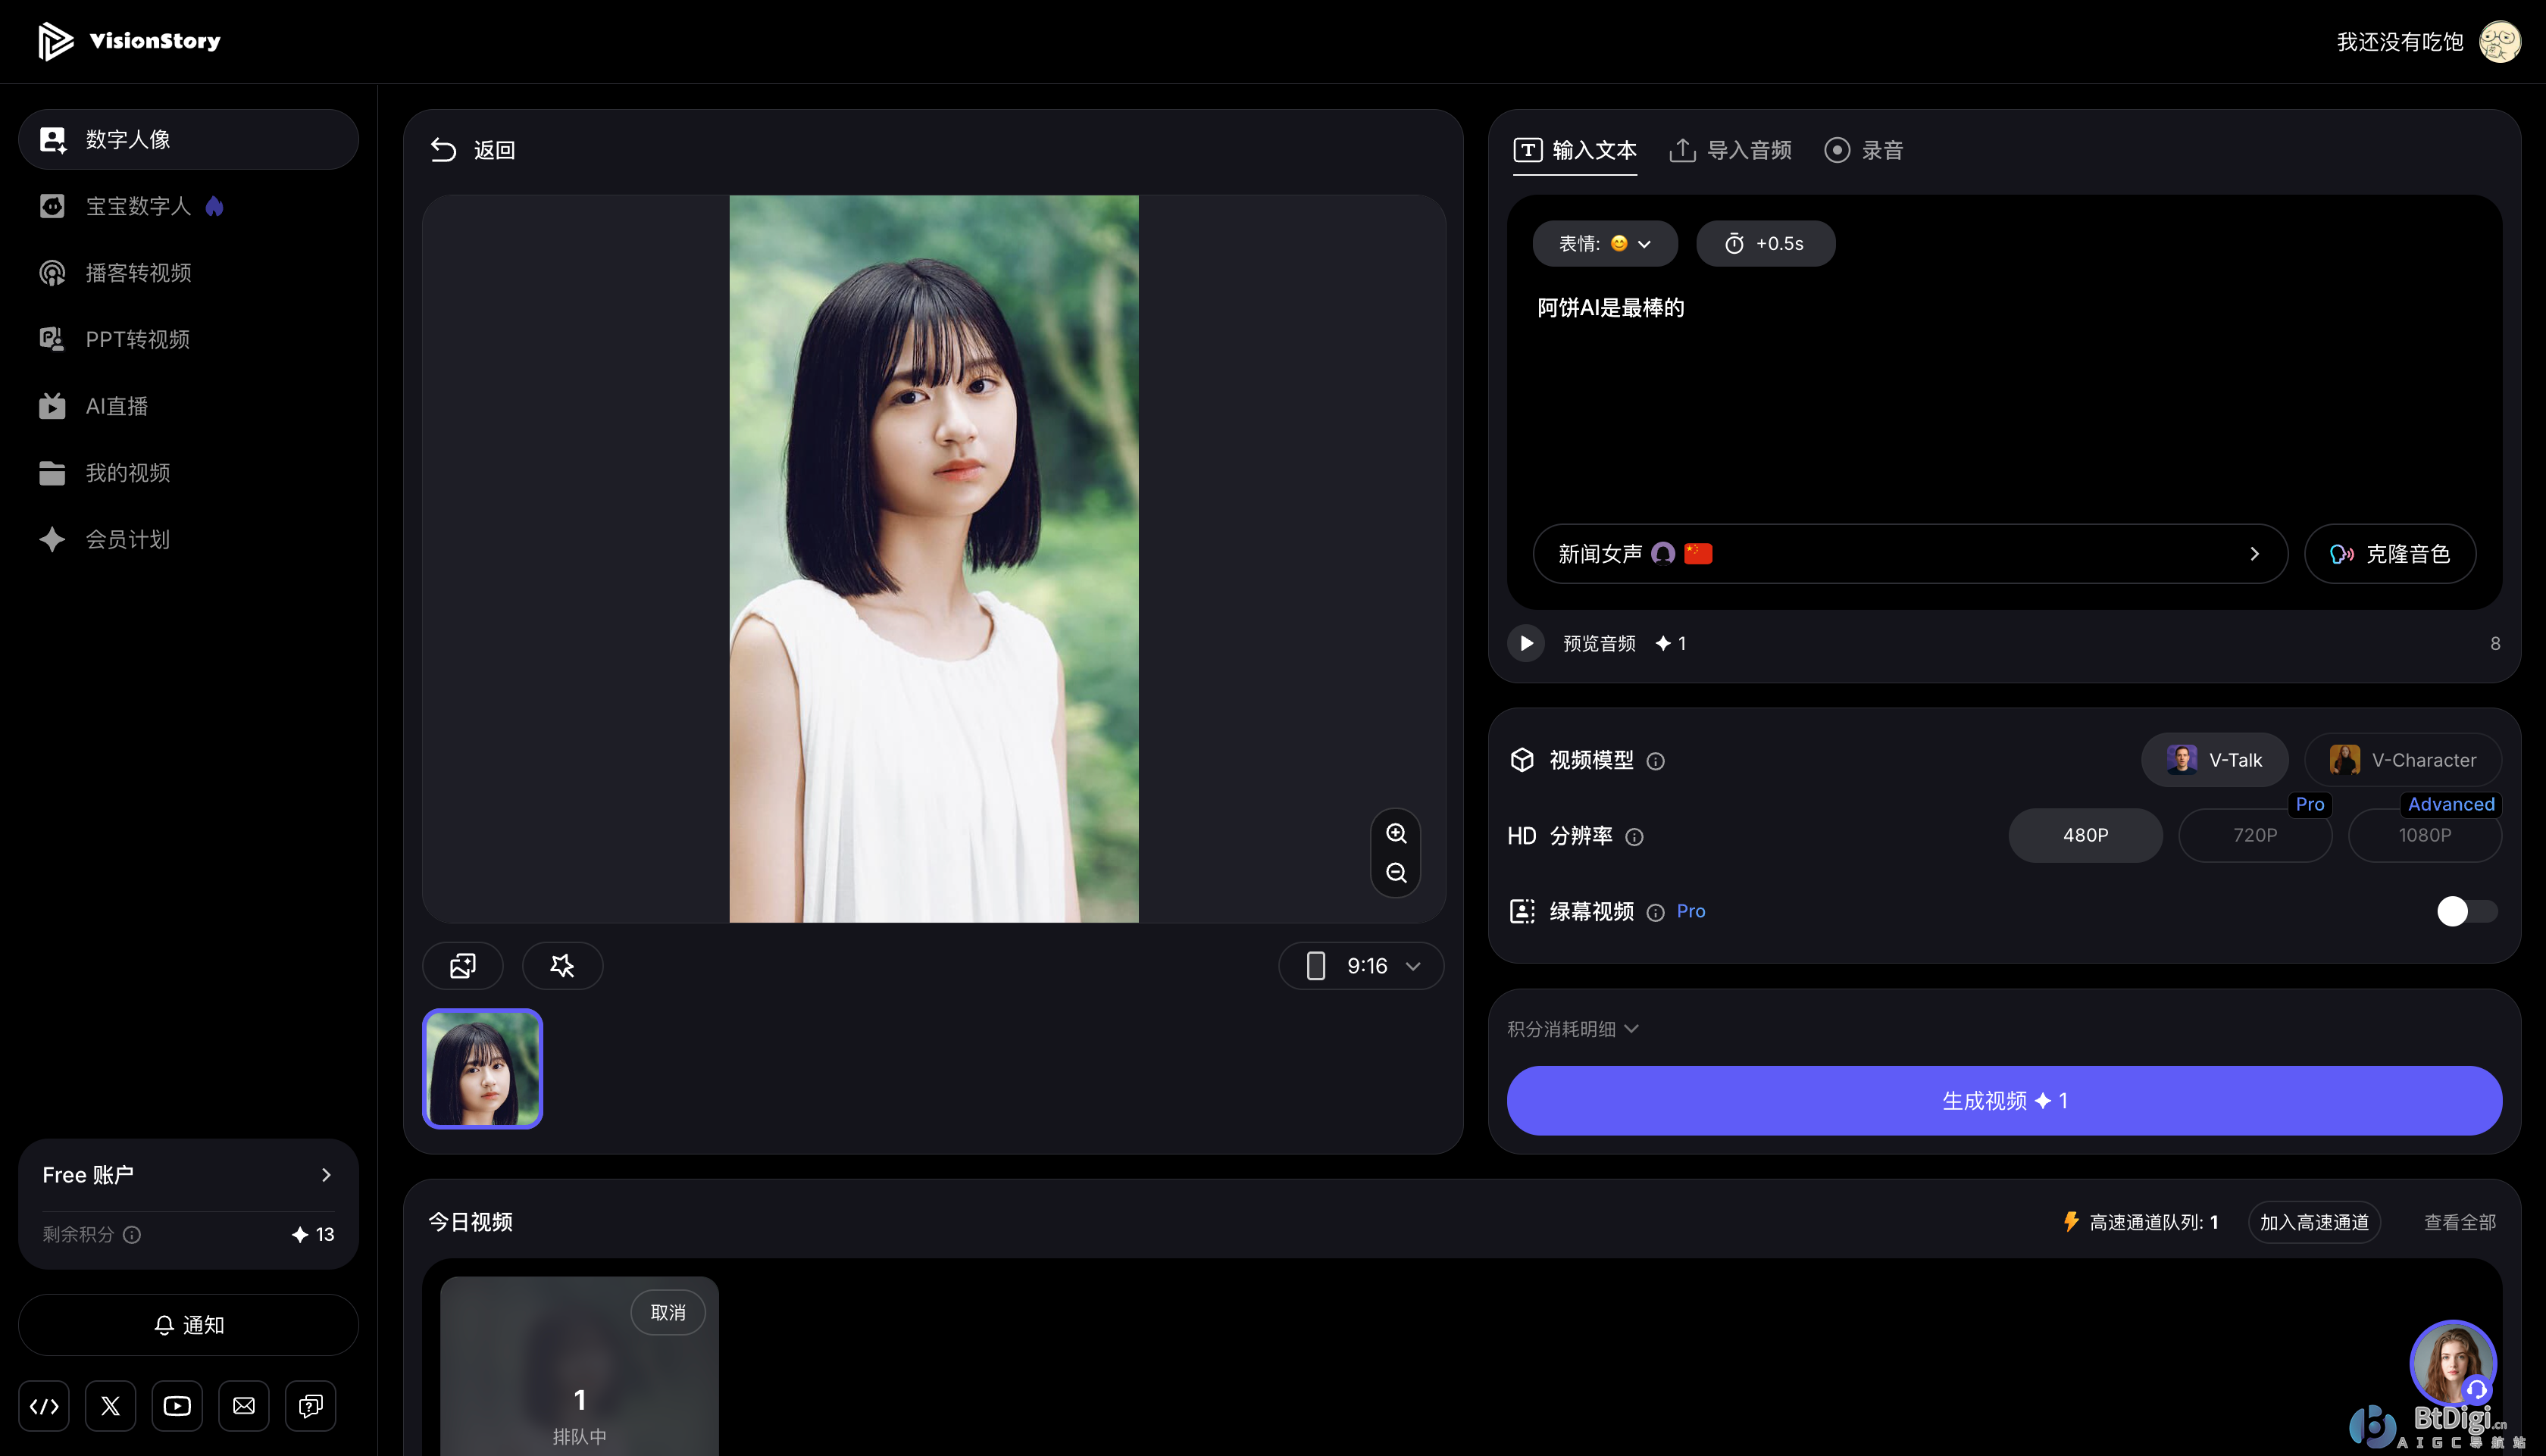Select 720P resolution option
The image size is (2546, 1456).
pos(2254,835)
